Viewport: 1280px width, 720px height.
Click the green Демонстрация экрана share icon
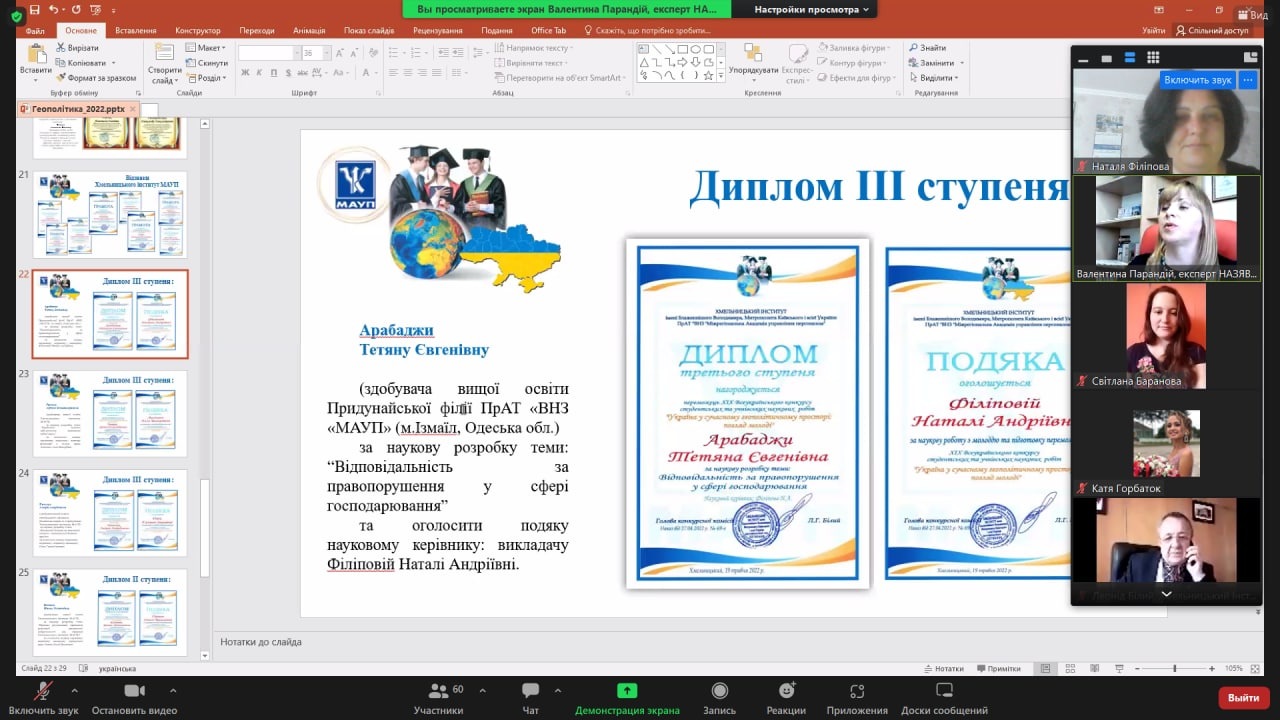click(x=627, y=691)
